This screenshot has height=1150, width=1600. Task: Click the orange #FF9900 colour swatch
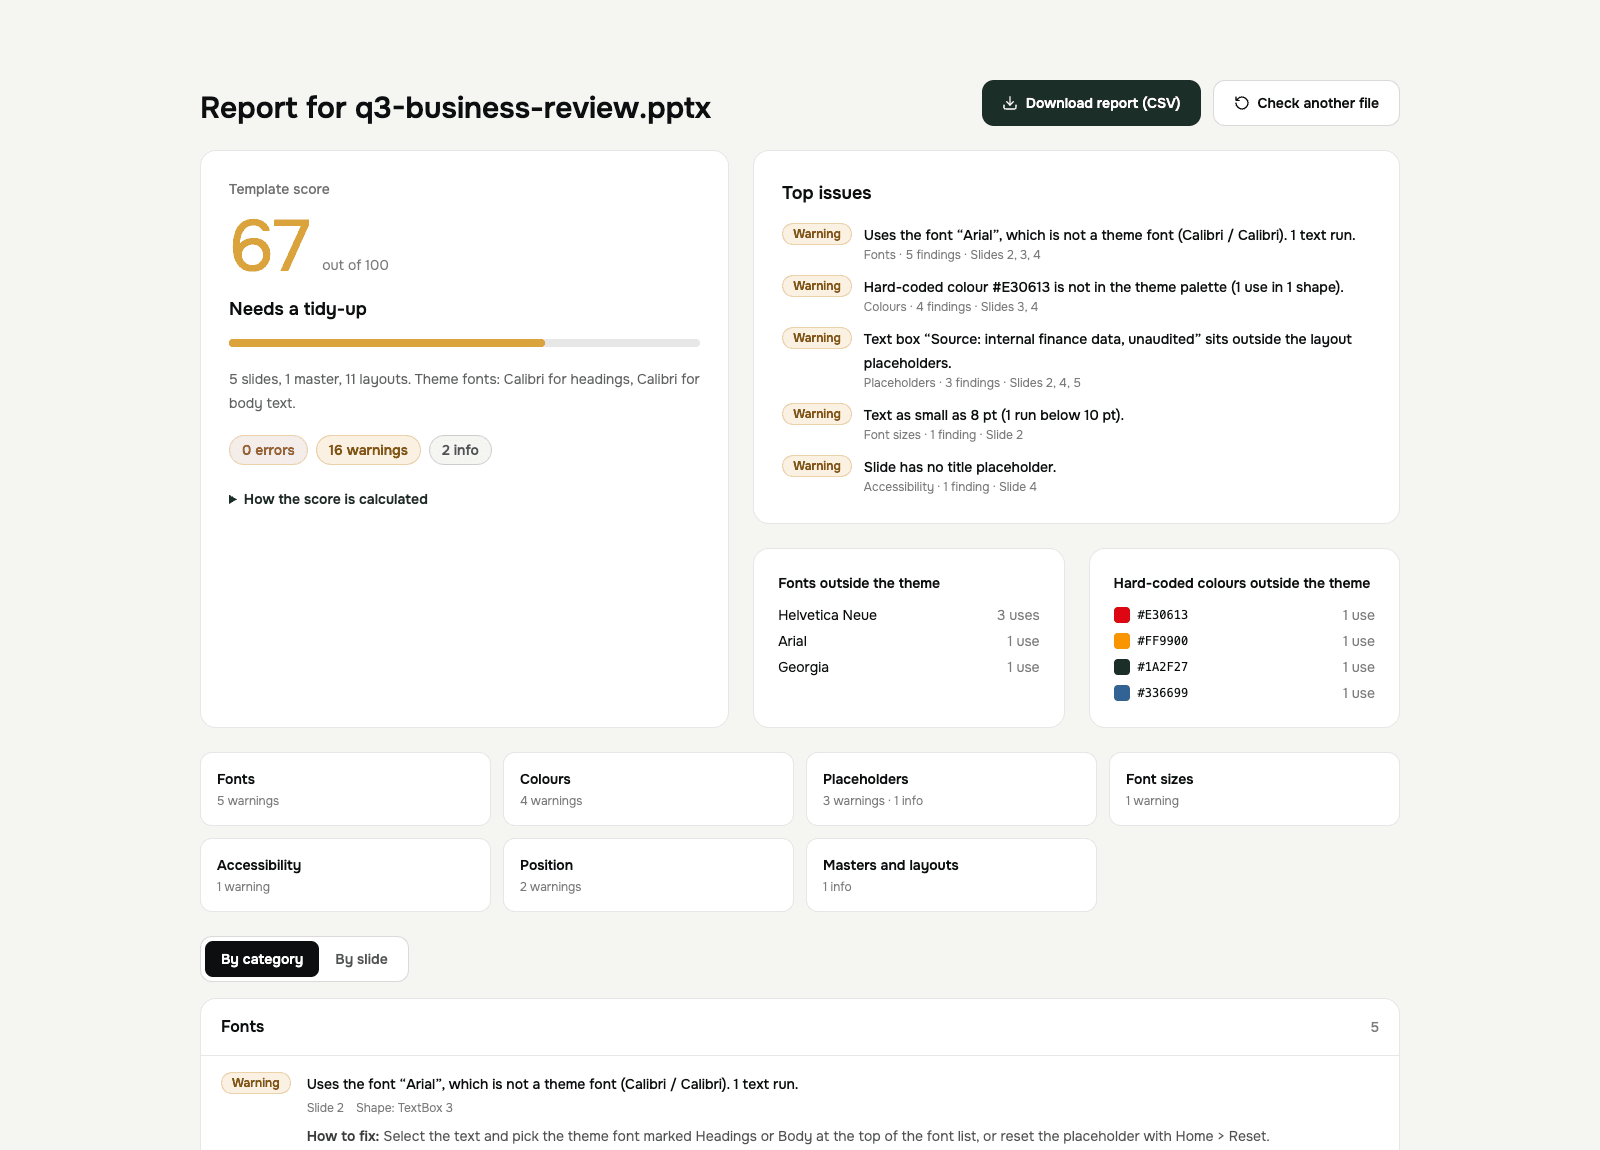pyautogui.click(x=1122, y=641)
